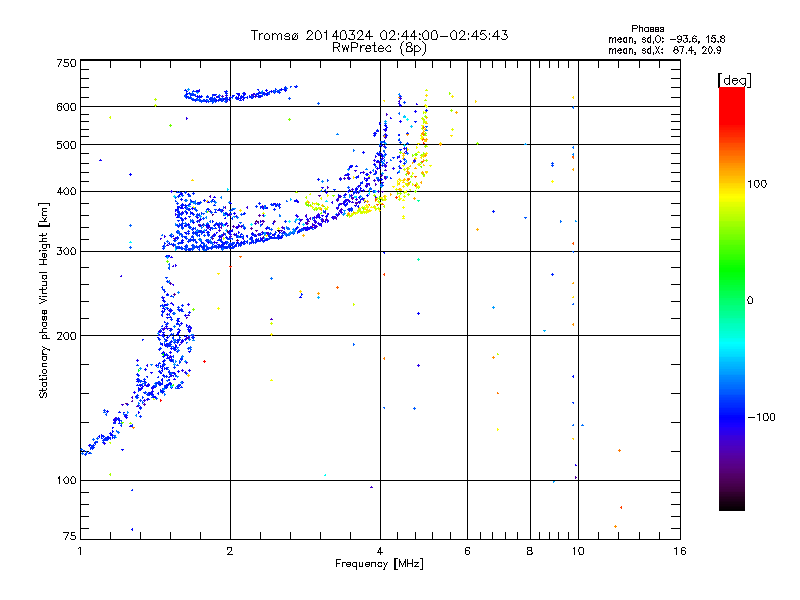Click the Stationary phase Virtual Height axis label
This screenshot has width=800, height=600.
click(43, 300)
